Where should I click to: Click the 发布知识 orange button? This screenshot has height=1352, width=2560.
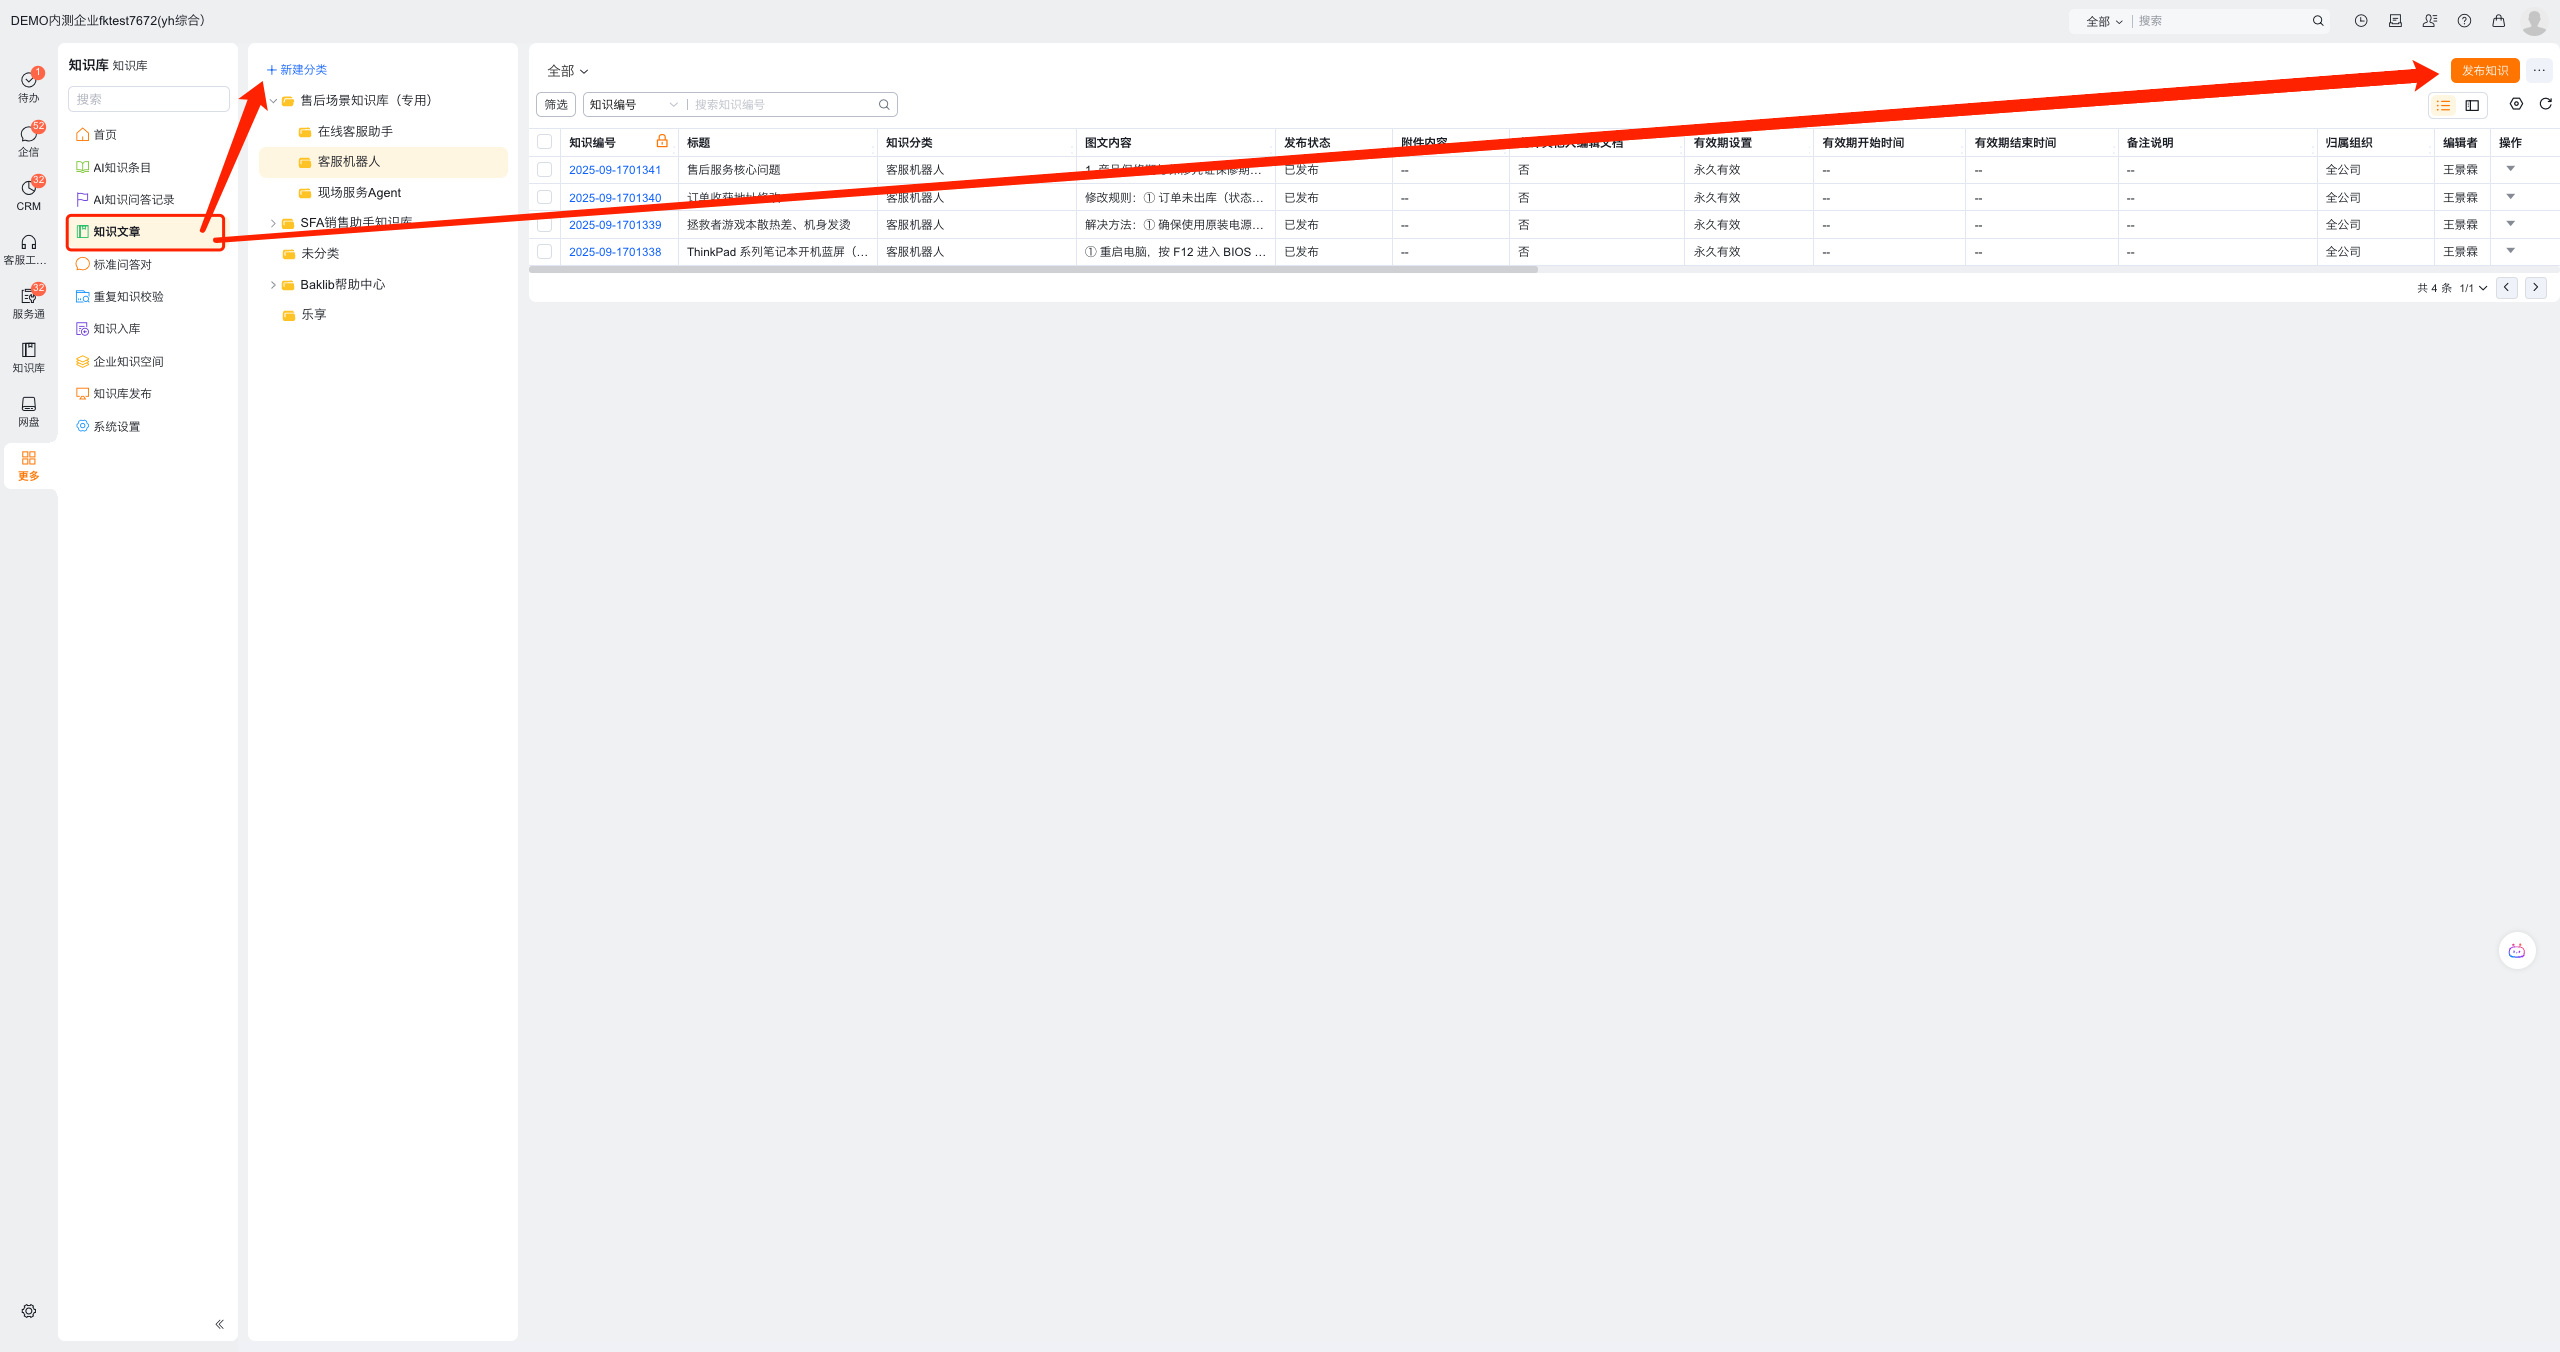(2484, 71)
